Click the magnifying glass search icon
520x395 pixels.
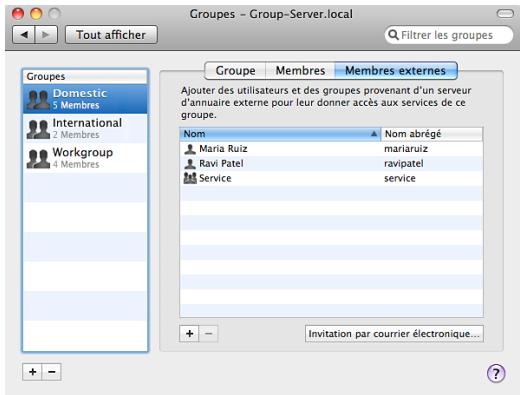(x=394, y=35)
